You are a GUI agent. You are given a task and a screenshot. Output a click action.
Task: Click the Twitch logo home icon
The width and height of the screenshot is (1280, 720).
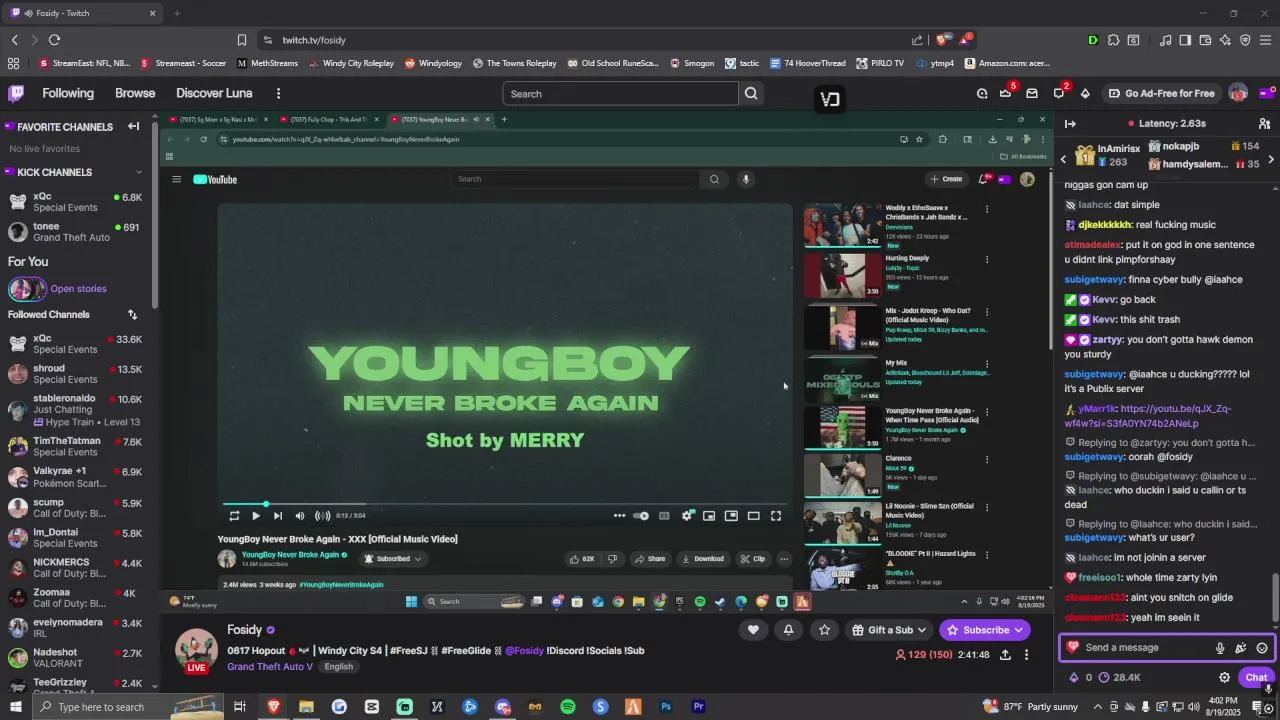16,93
